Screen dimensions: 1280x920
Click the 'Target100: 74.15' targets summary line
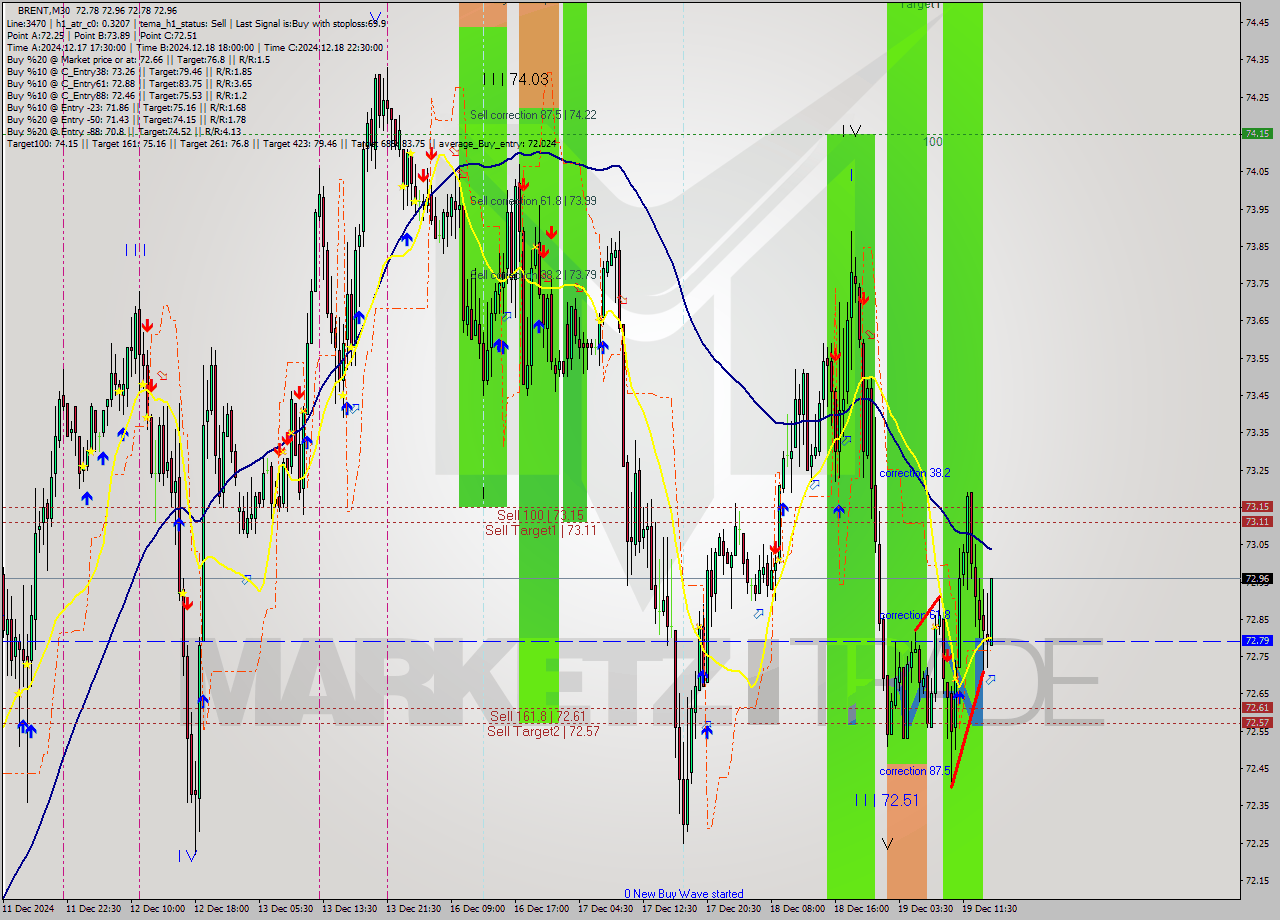tap(281, 144)
